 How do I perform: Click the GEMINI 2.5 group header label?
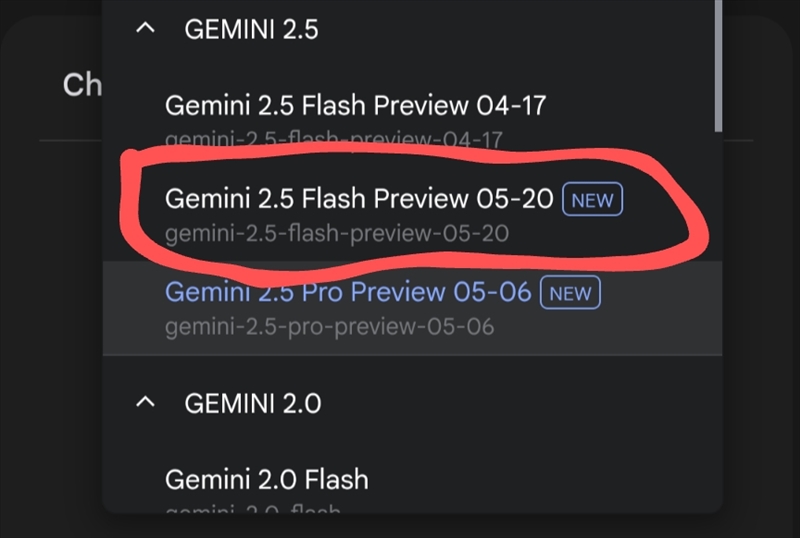(x=251, y=30)
